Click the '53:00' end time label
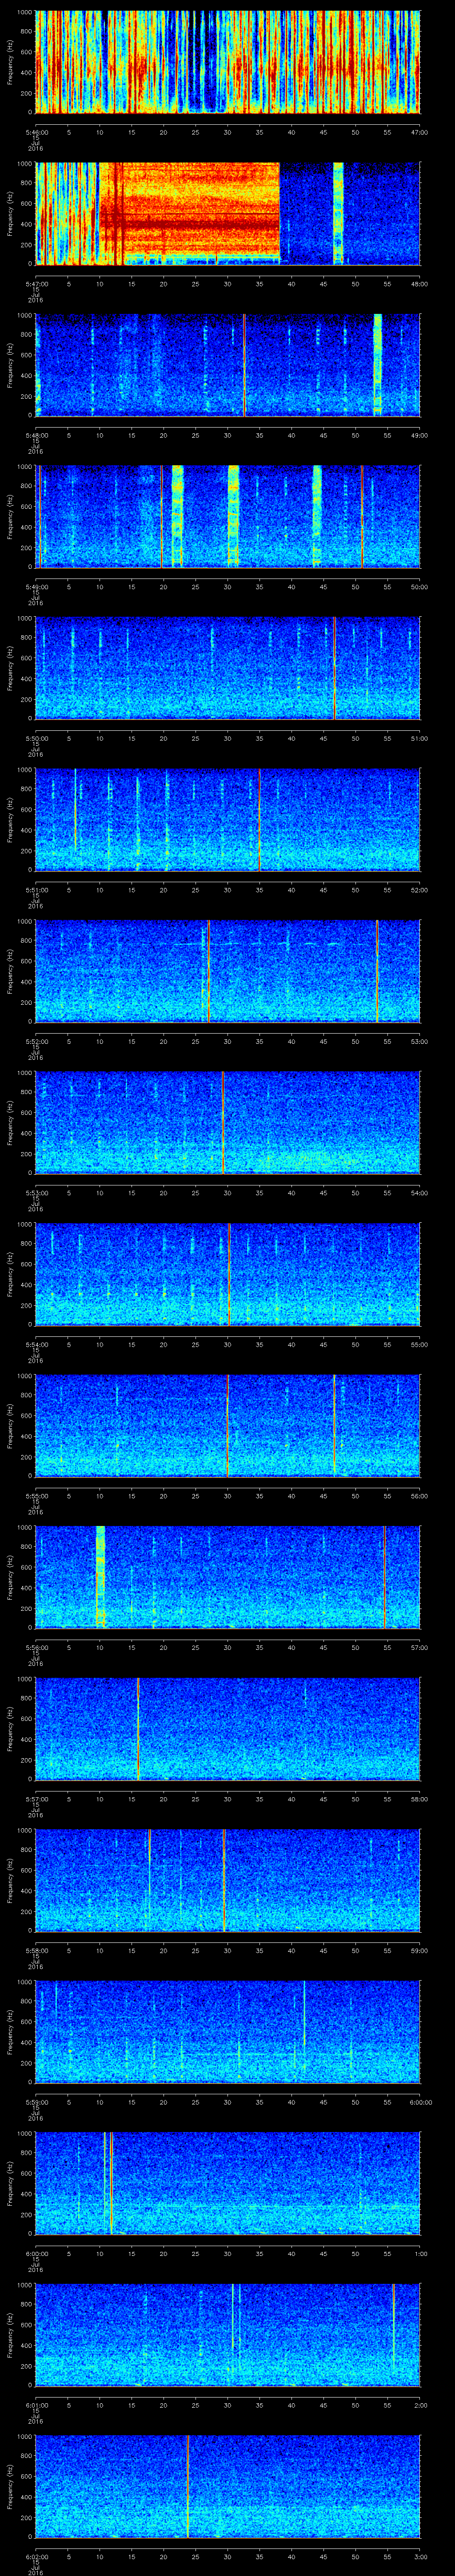This screenshot has height=2576, width=455. coord(419,1041)
